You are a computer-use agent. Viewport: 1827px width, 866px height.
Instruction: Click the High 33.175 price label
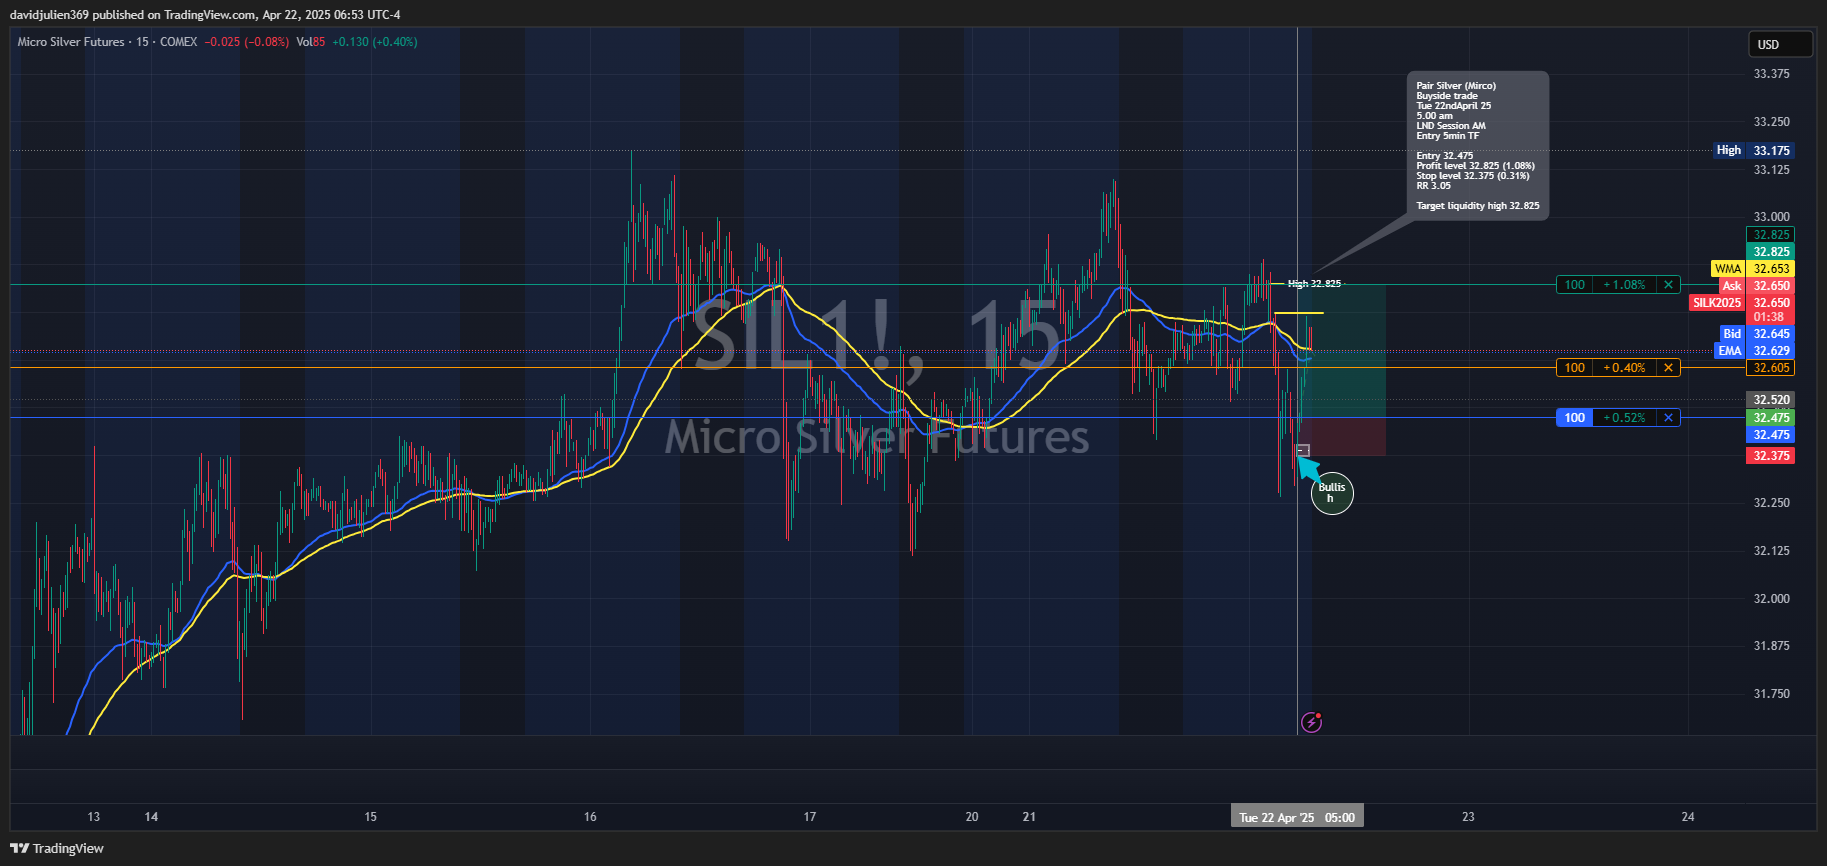(1754, 151)
